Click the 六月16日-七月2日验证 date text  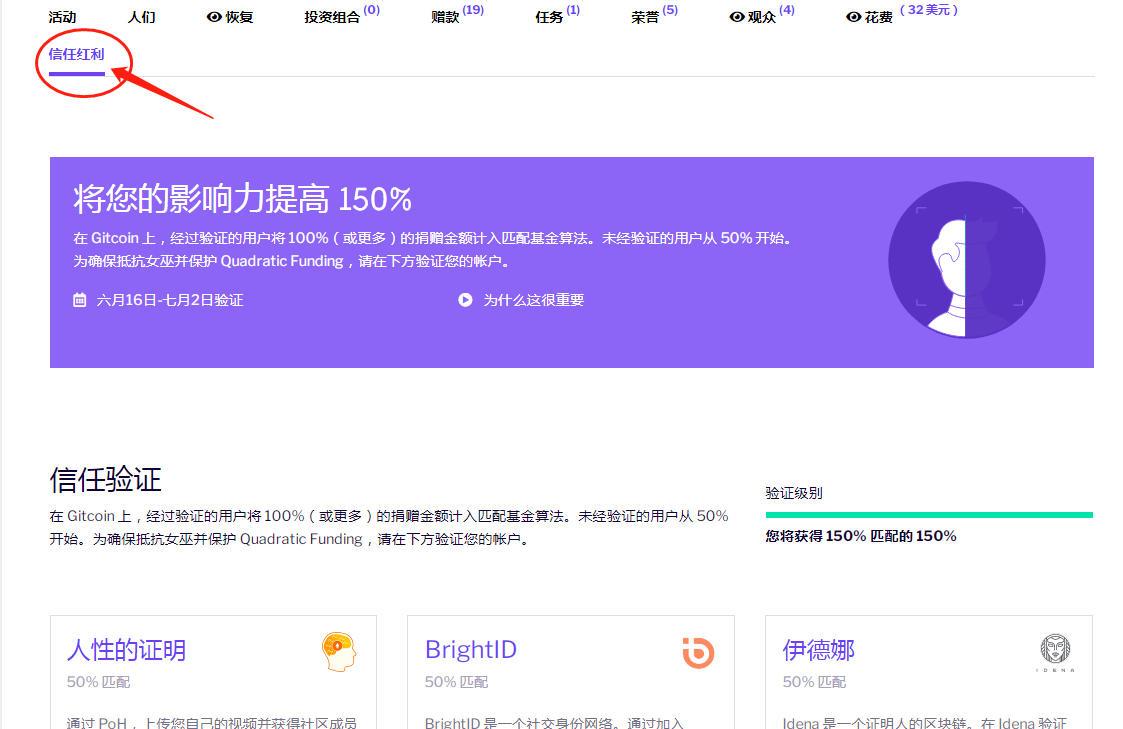click(x=170, y=300)
